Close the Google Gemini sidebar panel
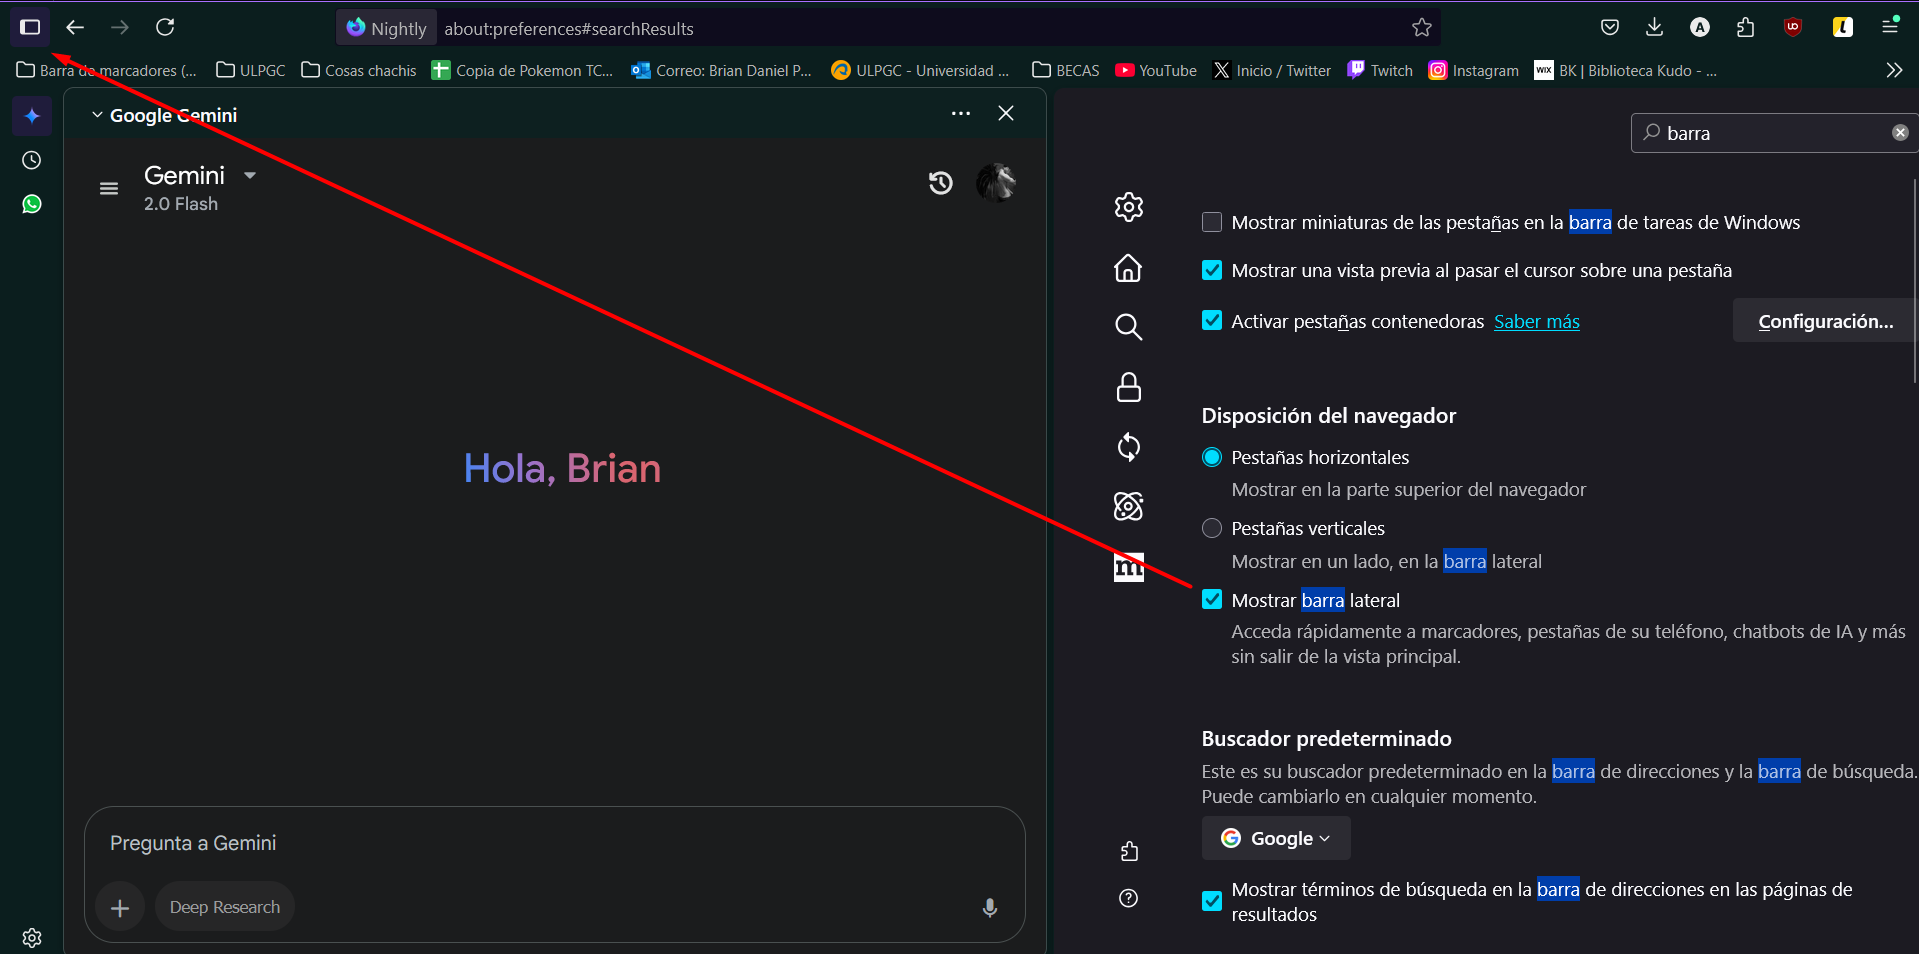 (1006, 114)
